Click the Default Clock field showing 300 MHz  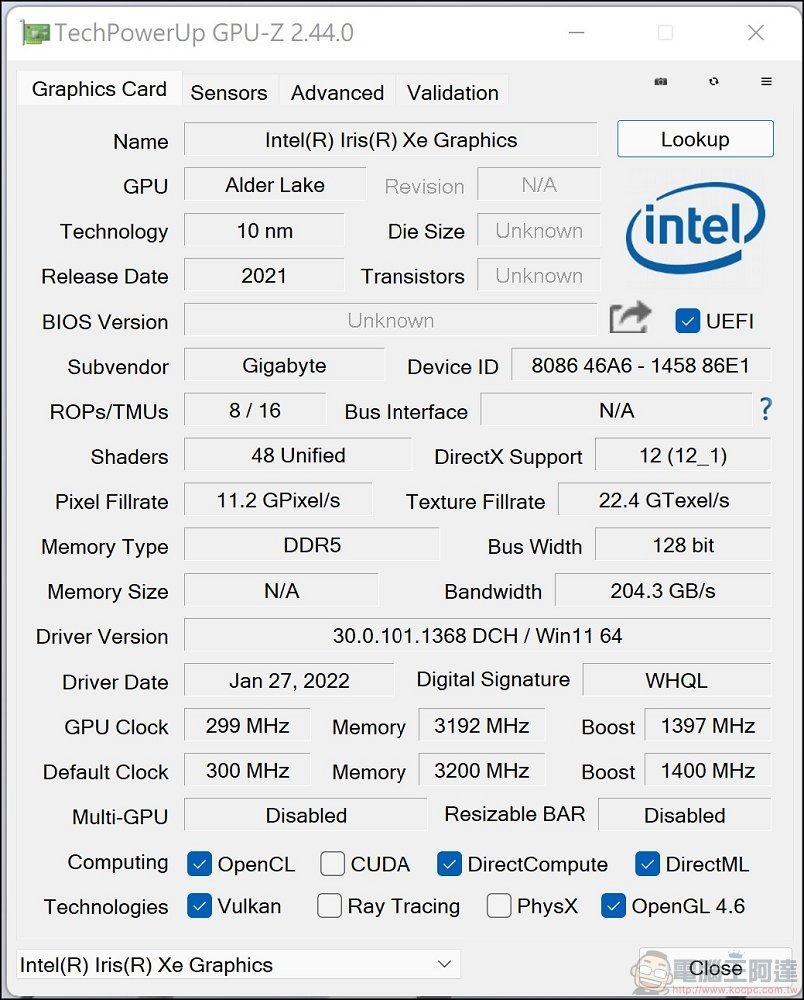click(x=247, y=770)
